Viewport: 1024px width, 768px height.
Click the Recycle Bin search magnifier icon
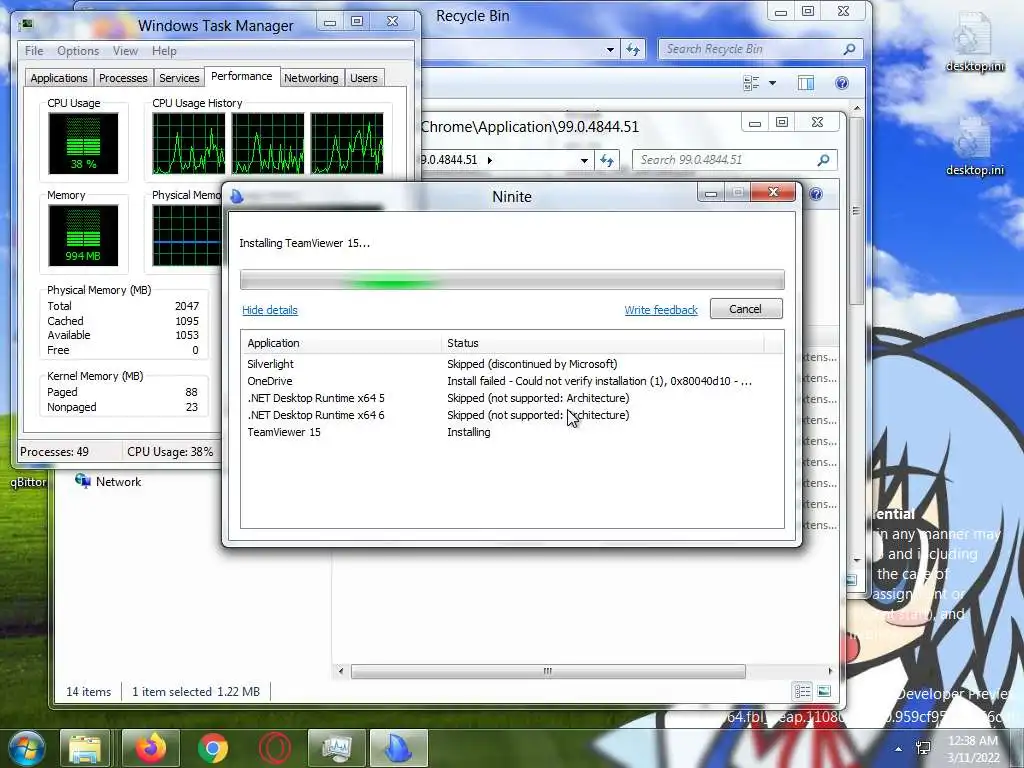pos(850,49)
